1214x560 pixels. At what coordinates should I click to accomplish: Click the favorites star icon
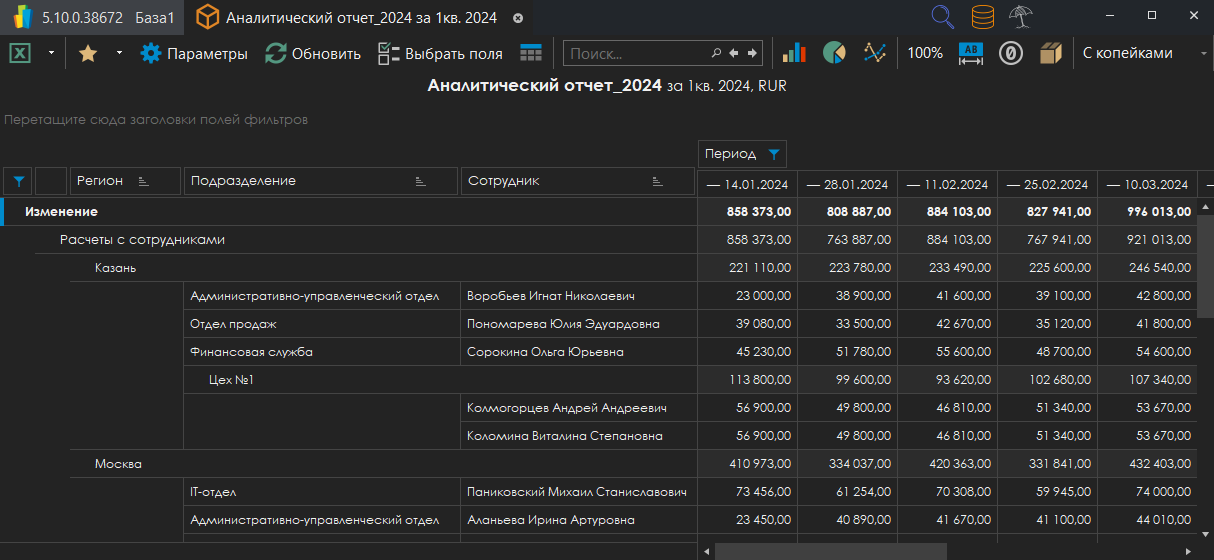(x=88, y=54)
